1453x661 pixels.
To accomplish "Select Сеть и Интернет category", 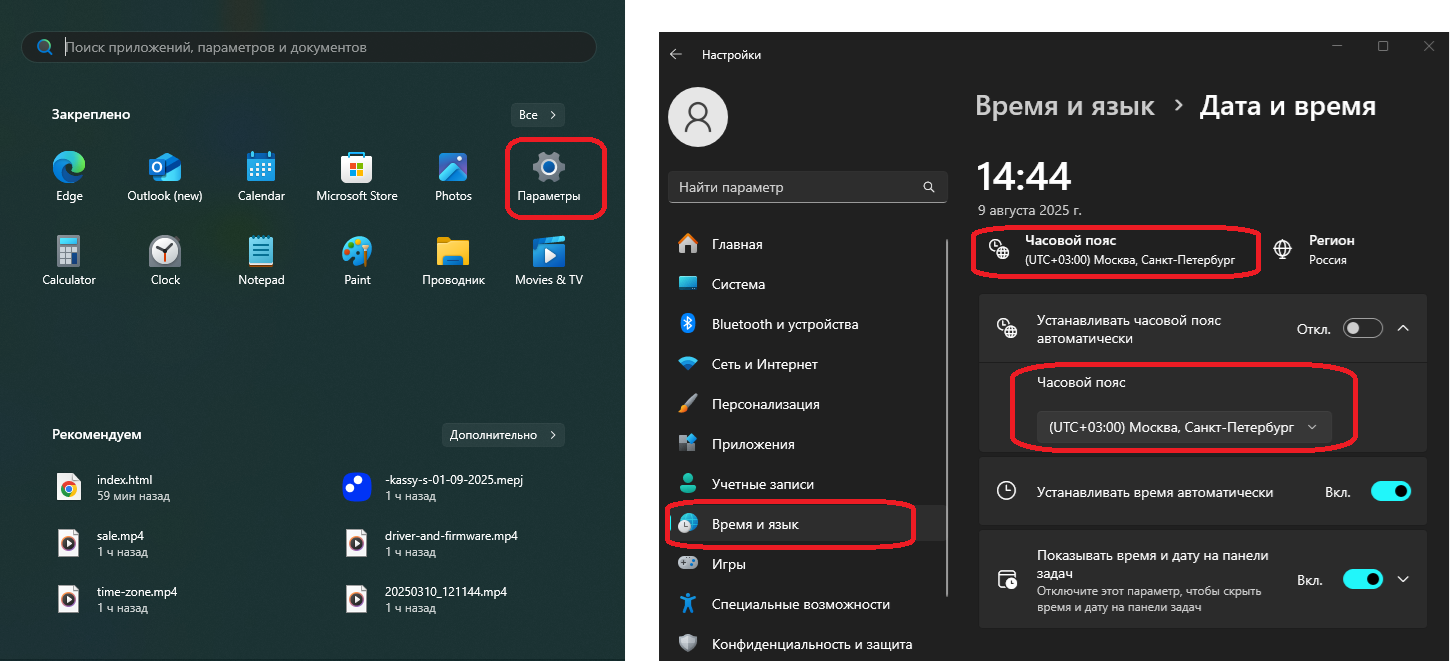I will pos(804,364).
